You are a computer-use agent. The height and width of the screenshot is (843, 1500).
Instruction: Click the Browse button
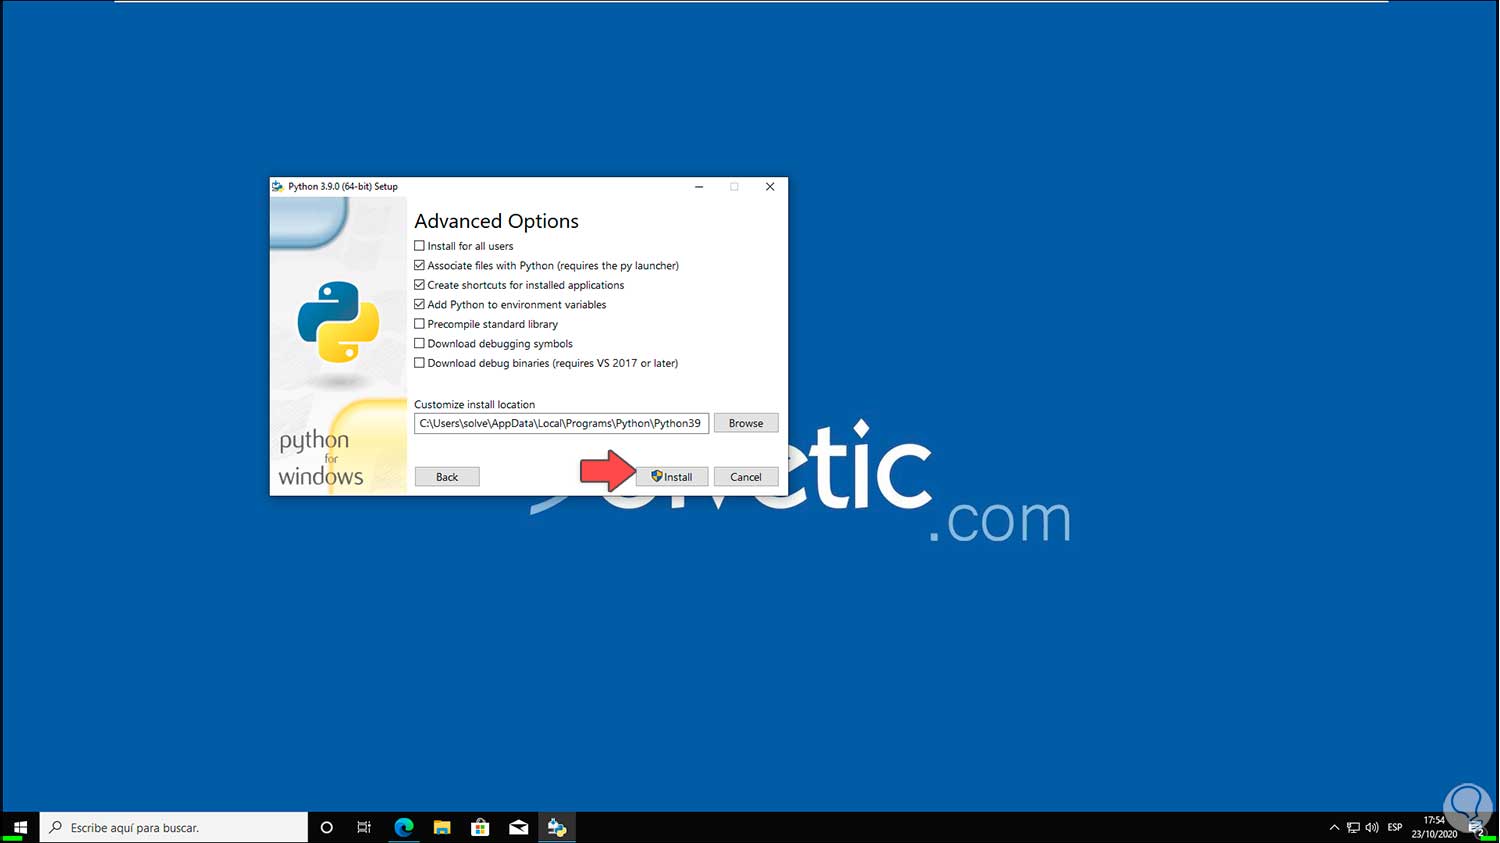coord(746,423)
